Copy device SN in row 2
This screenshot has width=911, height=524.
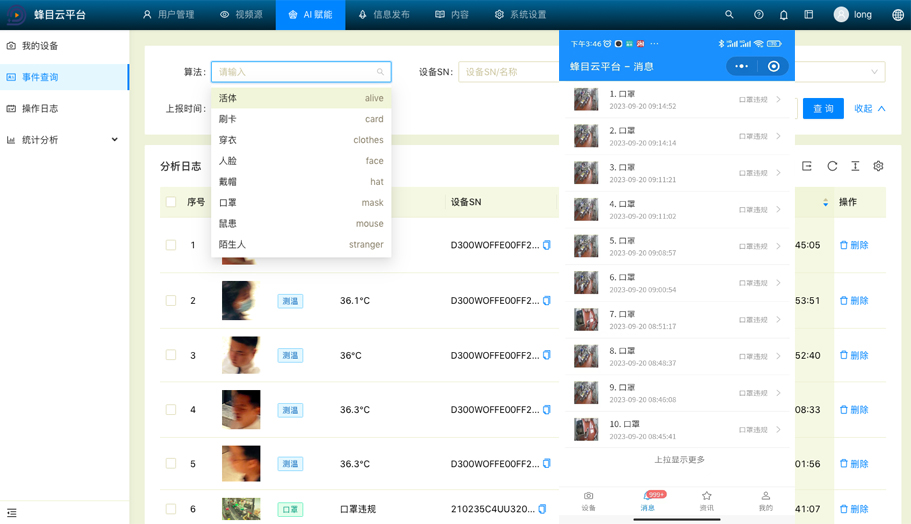(547, 300)
